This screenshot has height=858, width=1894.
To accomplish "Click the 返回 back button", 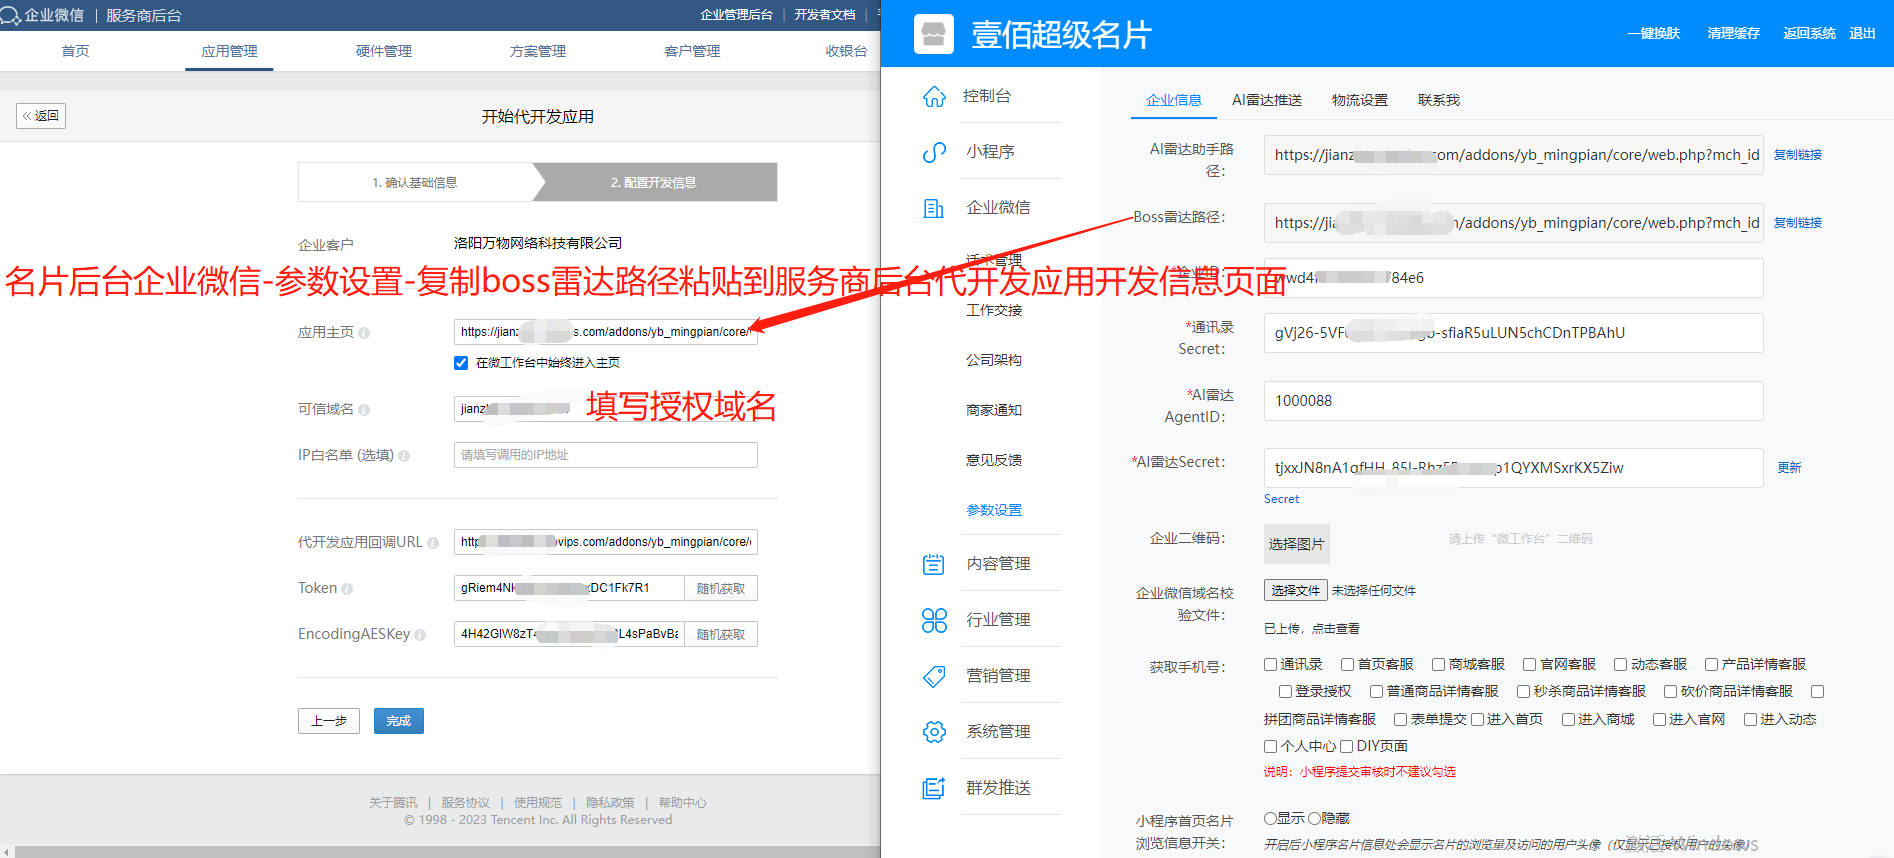I will click(x=41, y=116).
